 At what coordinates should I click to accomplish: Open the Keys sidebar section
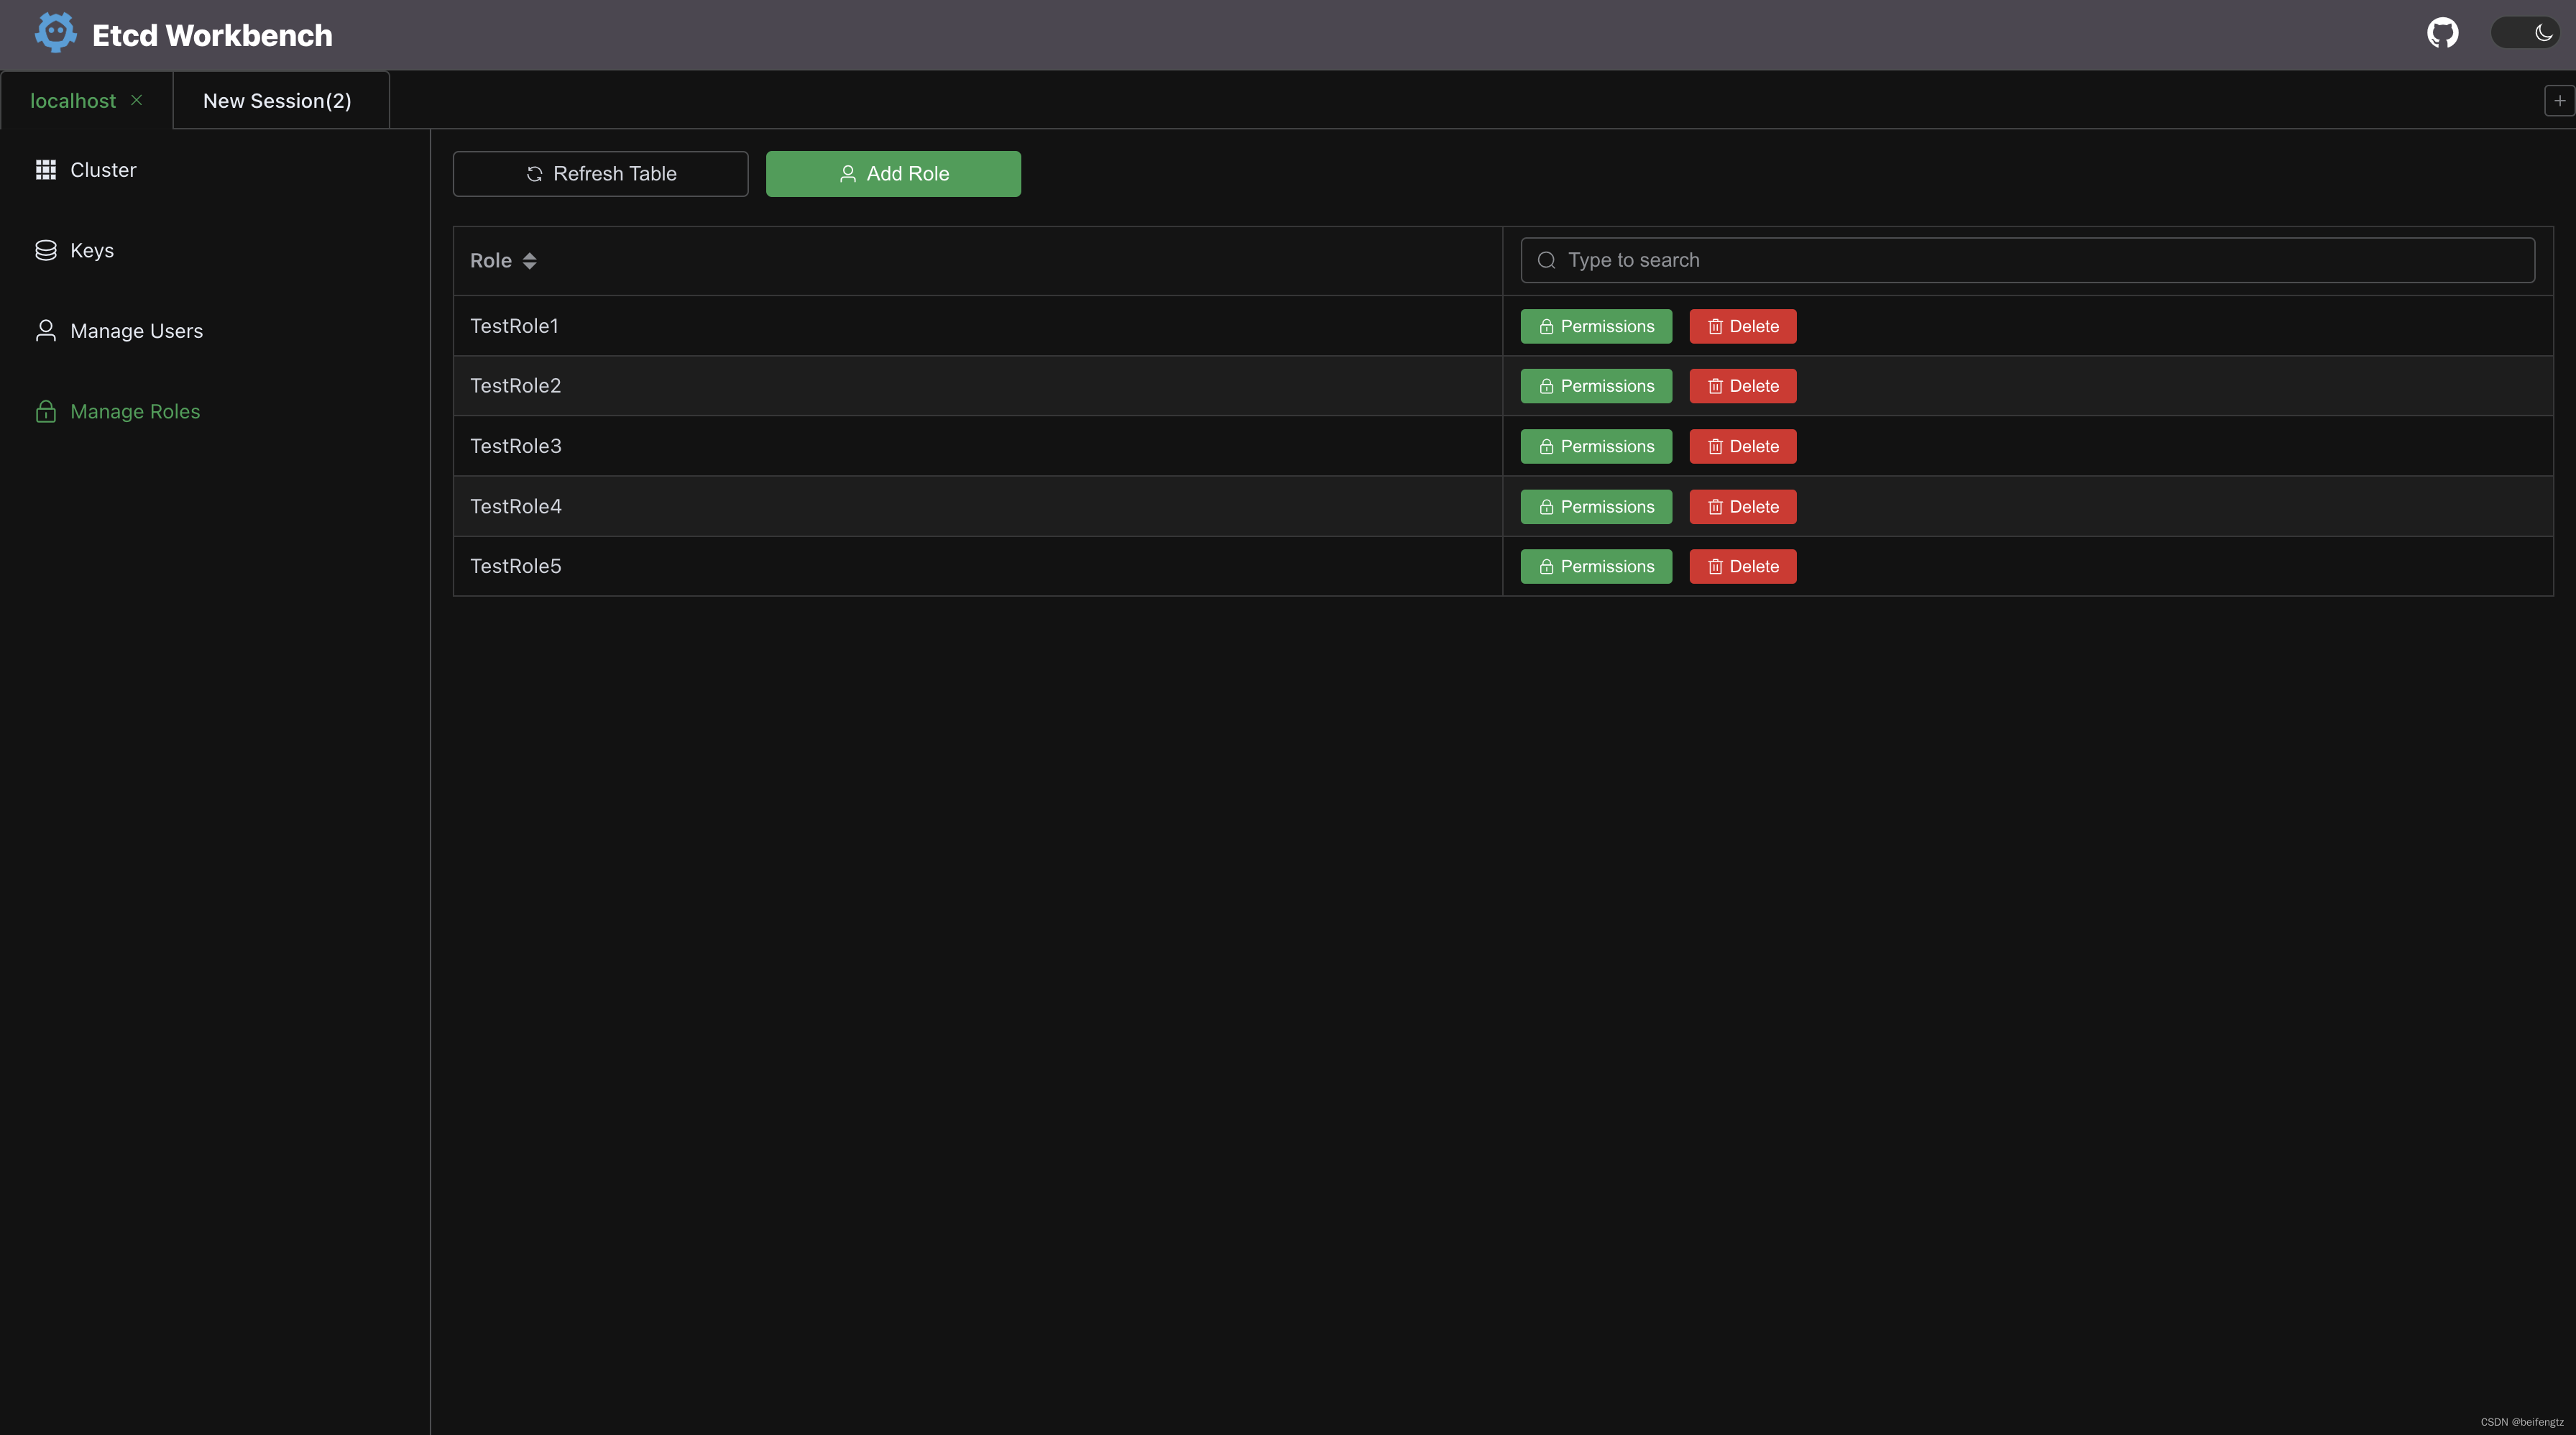[x=214, y=250]
